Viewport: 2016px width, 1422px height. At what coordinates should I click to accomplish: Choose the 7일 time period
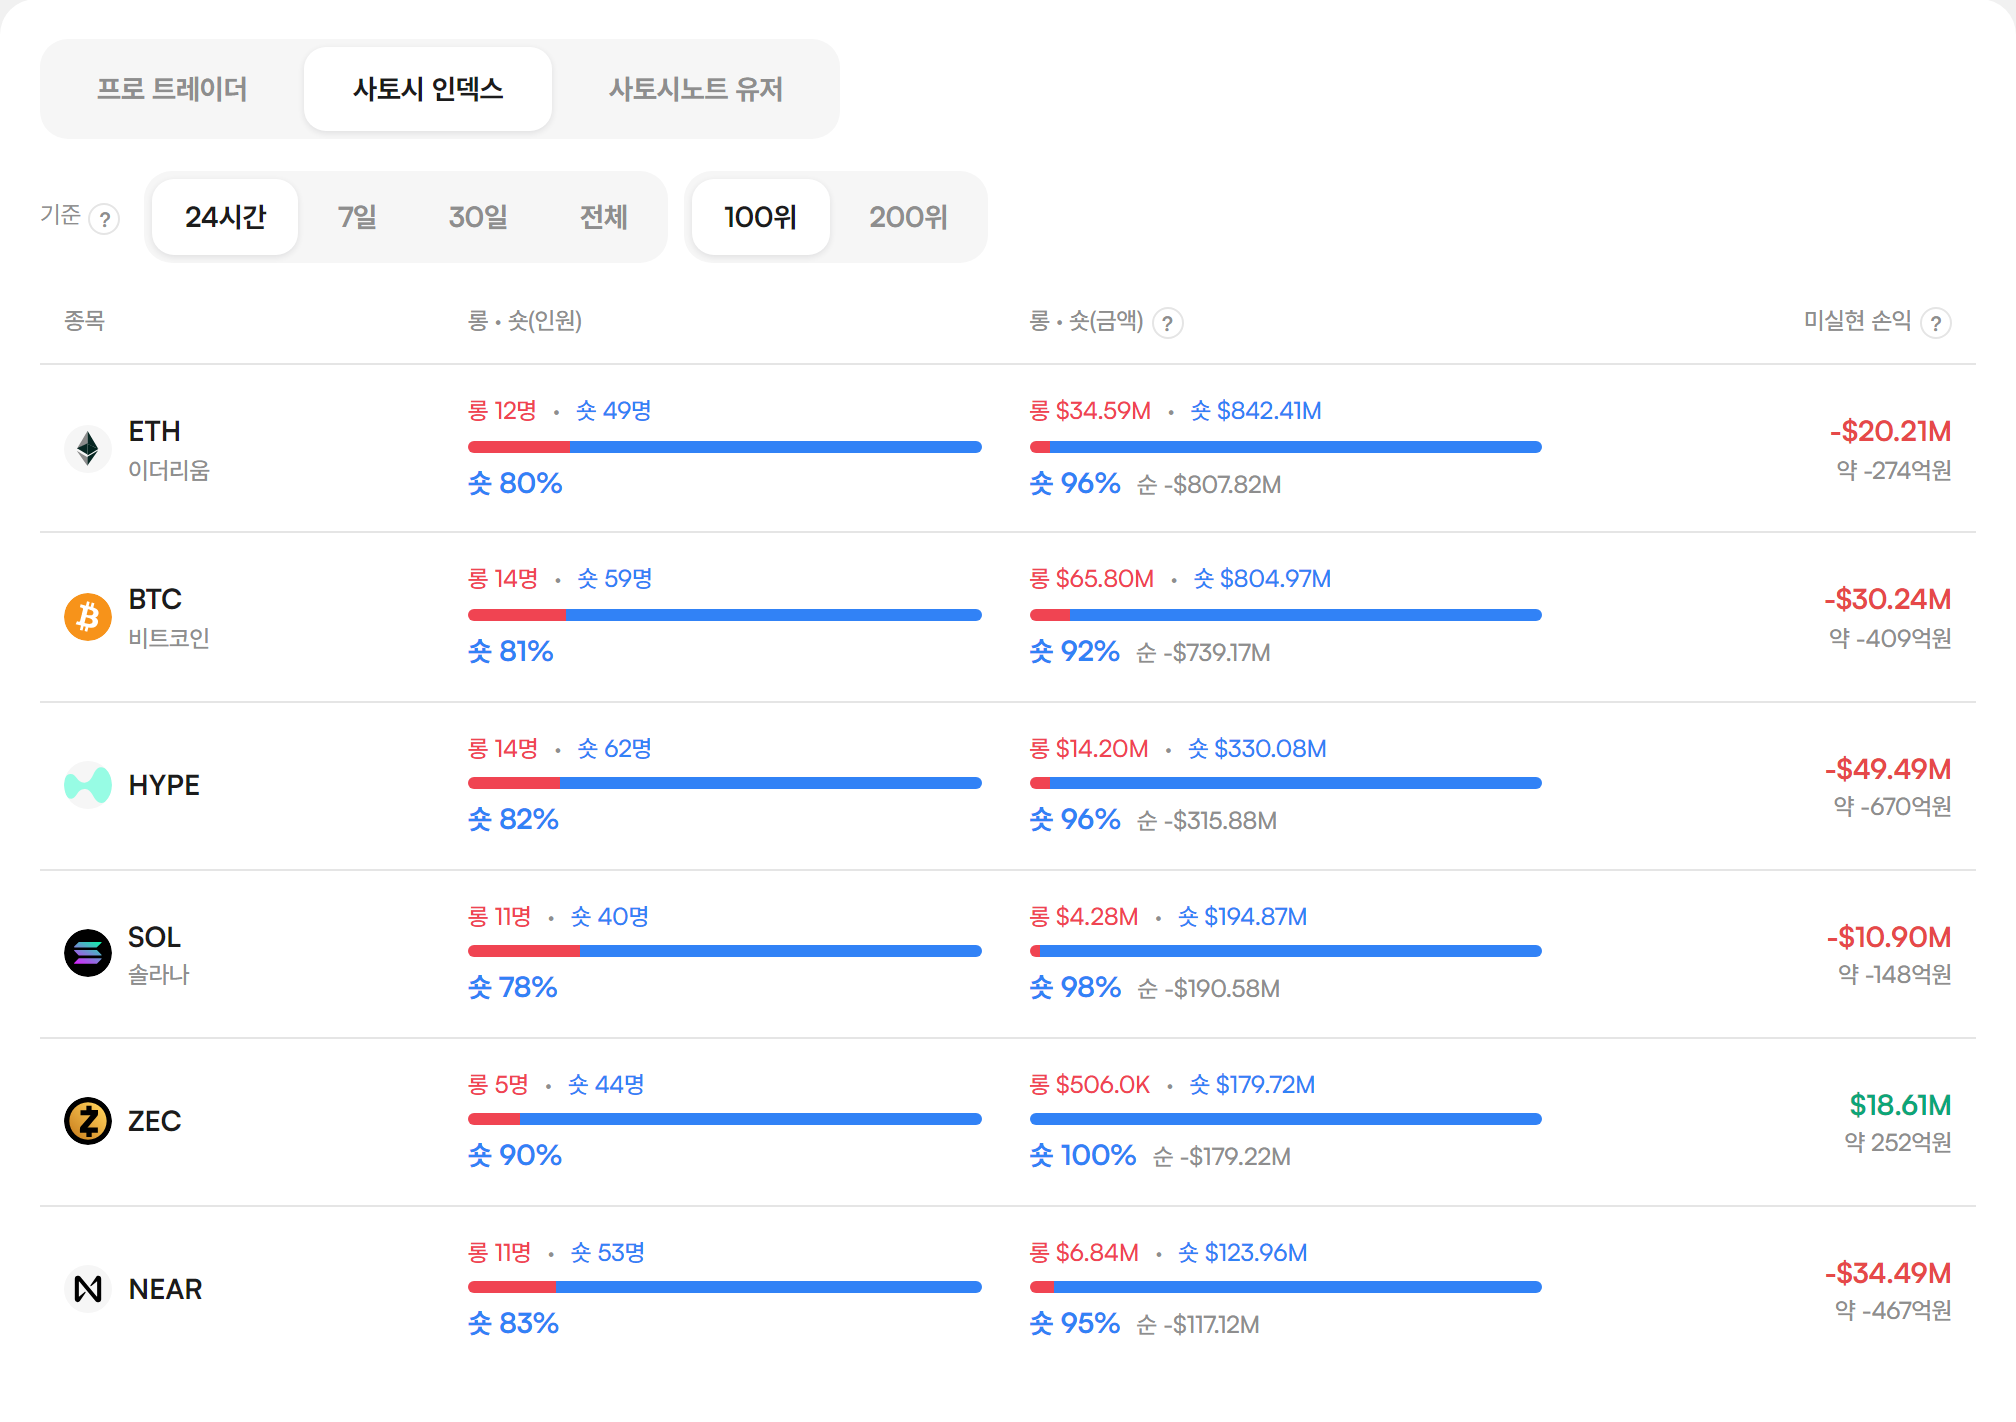357,217
